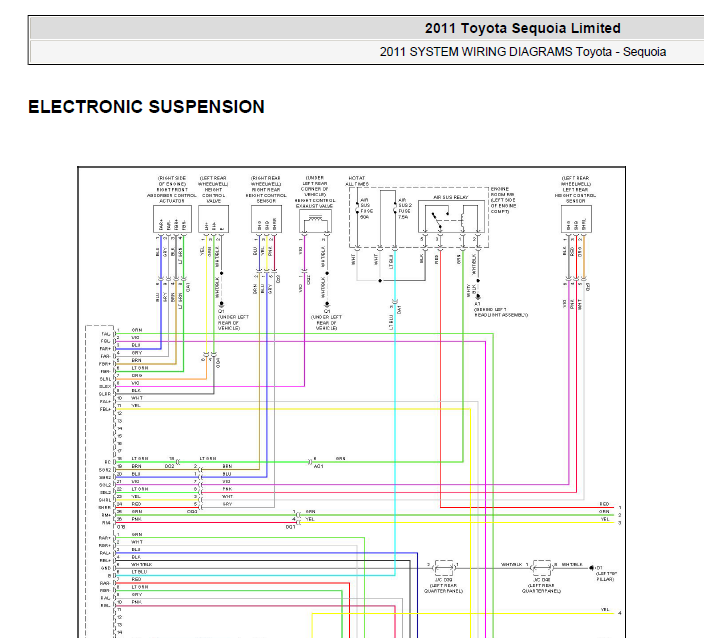Click the 'RED' wire label at off-page reference 1
Image resolution: width=704 pixels, height=638 pixels.
point(604,504)
